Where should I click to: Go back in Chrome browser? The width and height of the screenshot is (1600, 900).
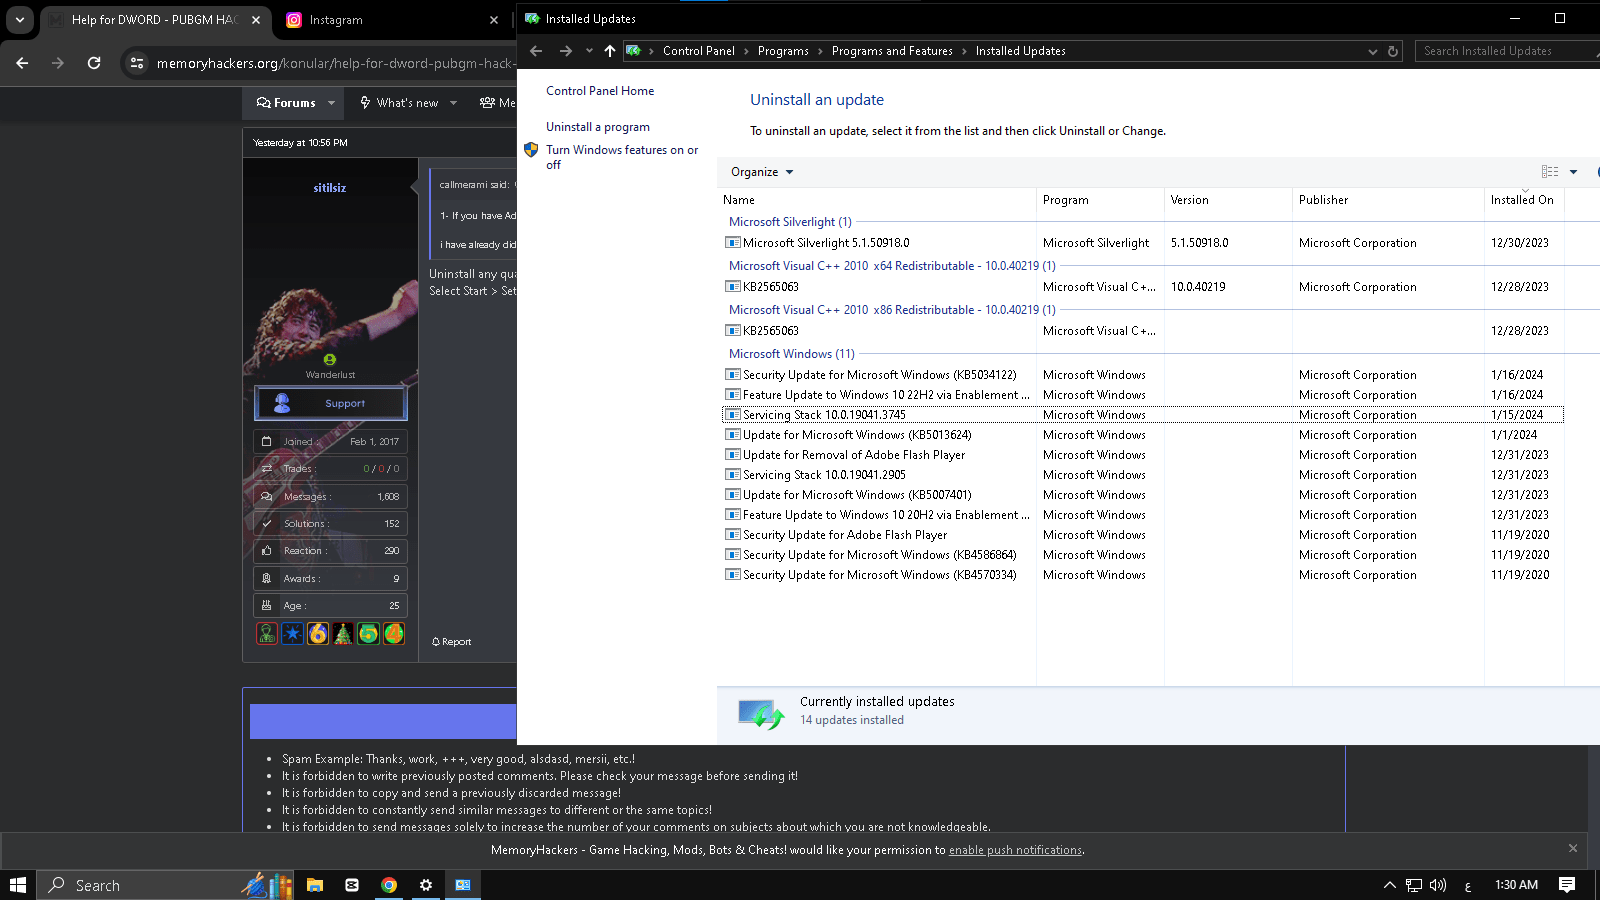point(22,63)
